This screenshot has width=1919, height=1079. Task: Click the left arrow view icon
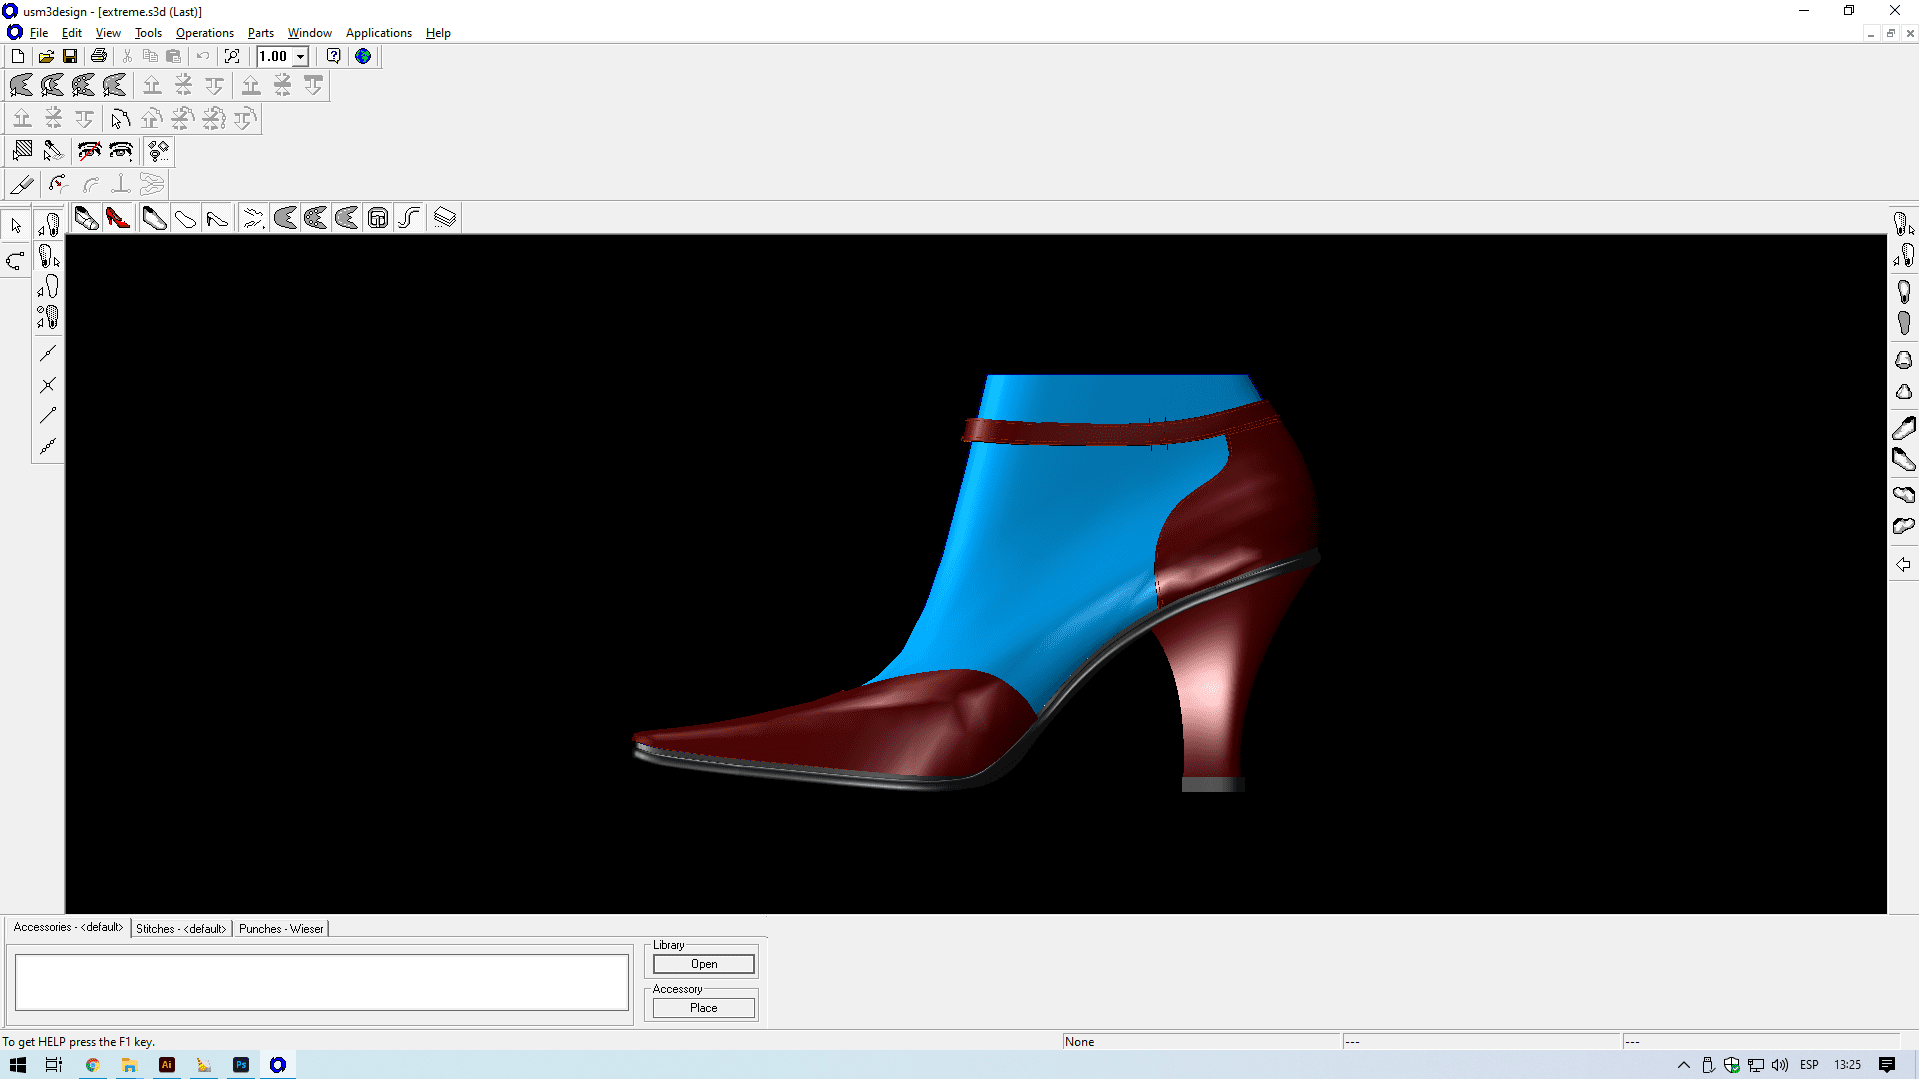(x=1903, y=565)
